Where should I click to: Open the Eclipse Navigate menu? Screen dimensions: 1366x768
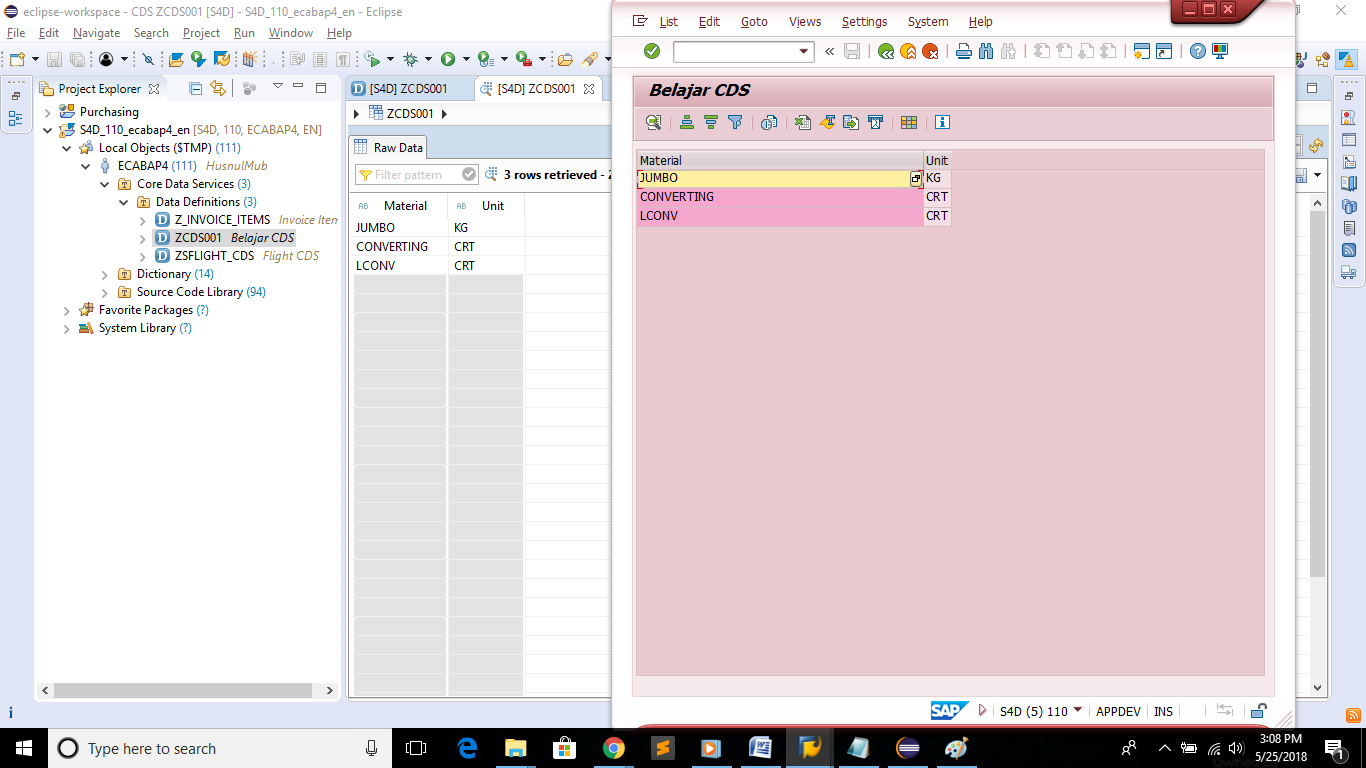(x=96, y=33)
